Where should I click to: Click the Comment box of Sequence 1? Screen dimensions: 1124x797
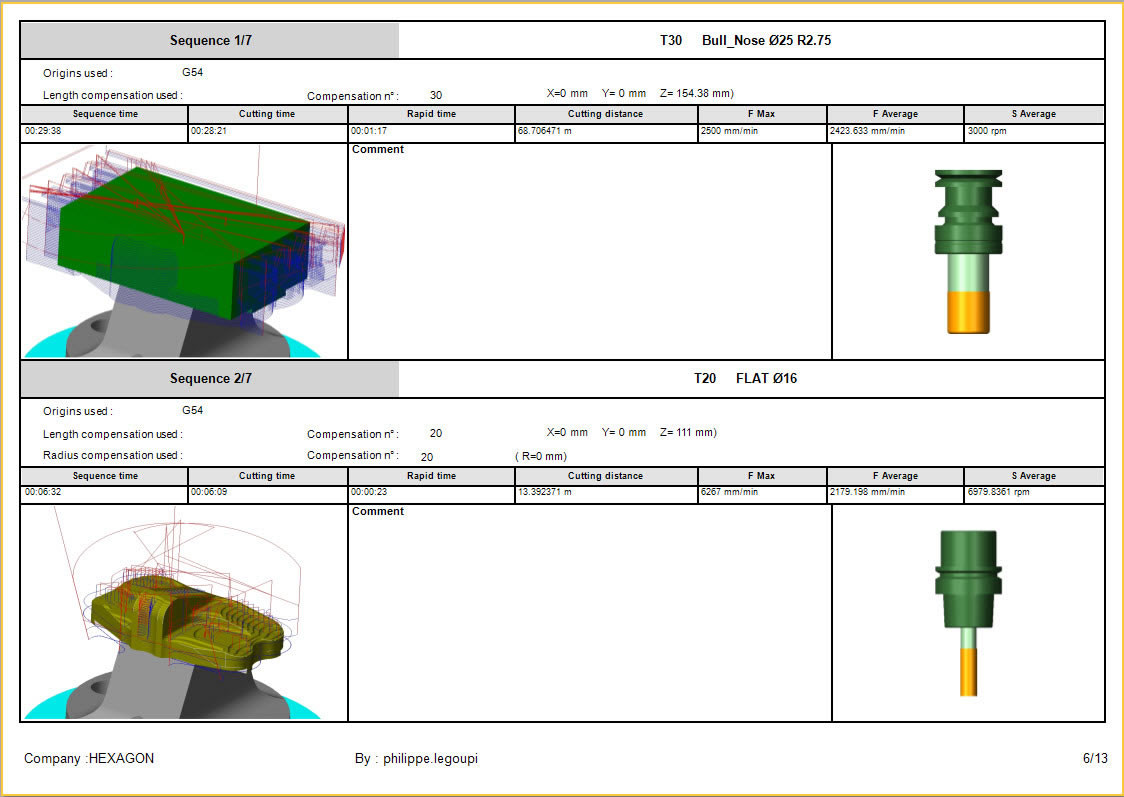pyautogui.click(x=589, y=251)
